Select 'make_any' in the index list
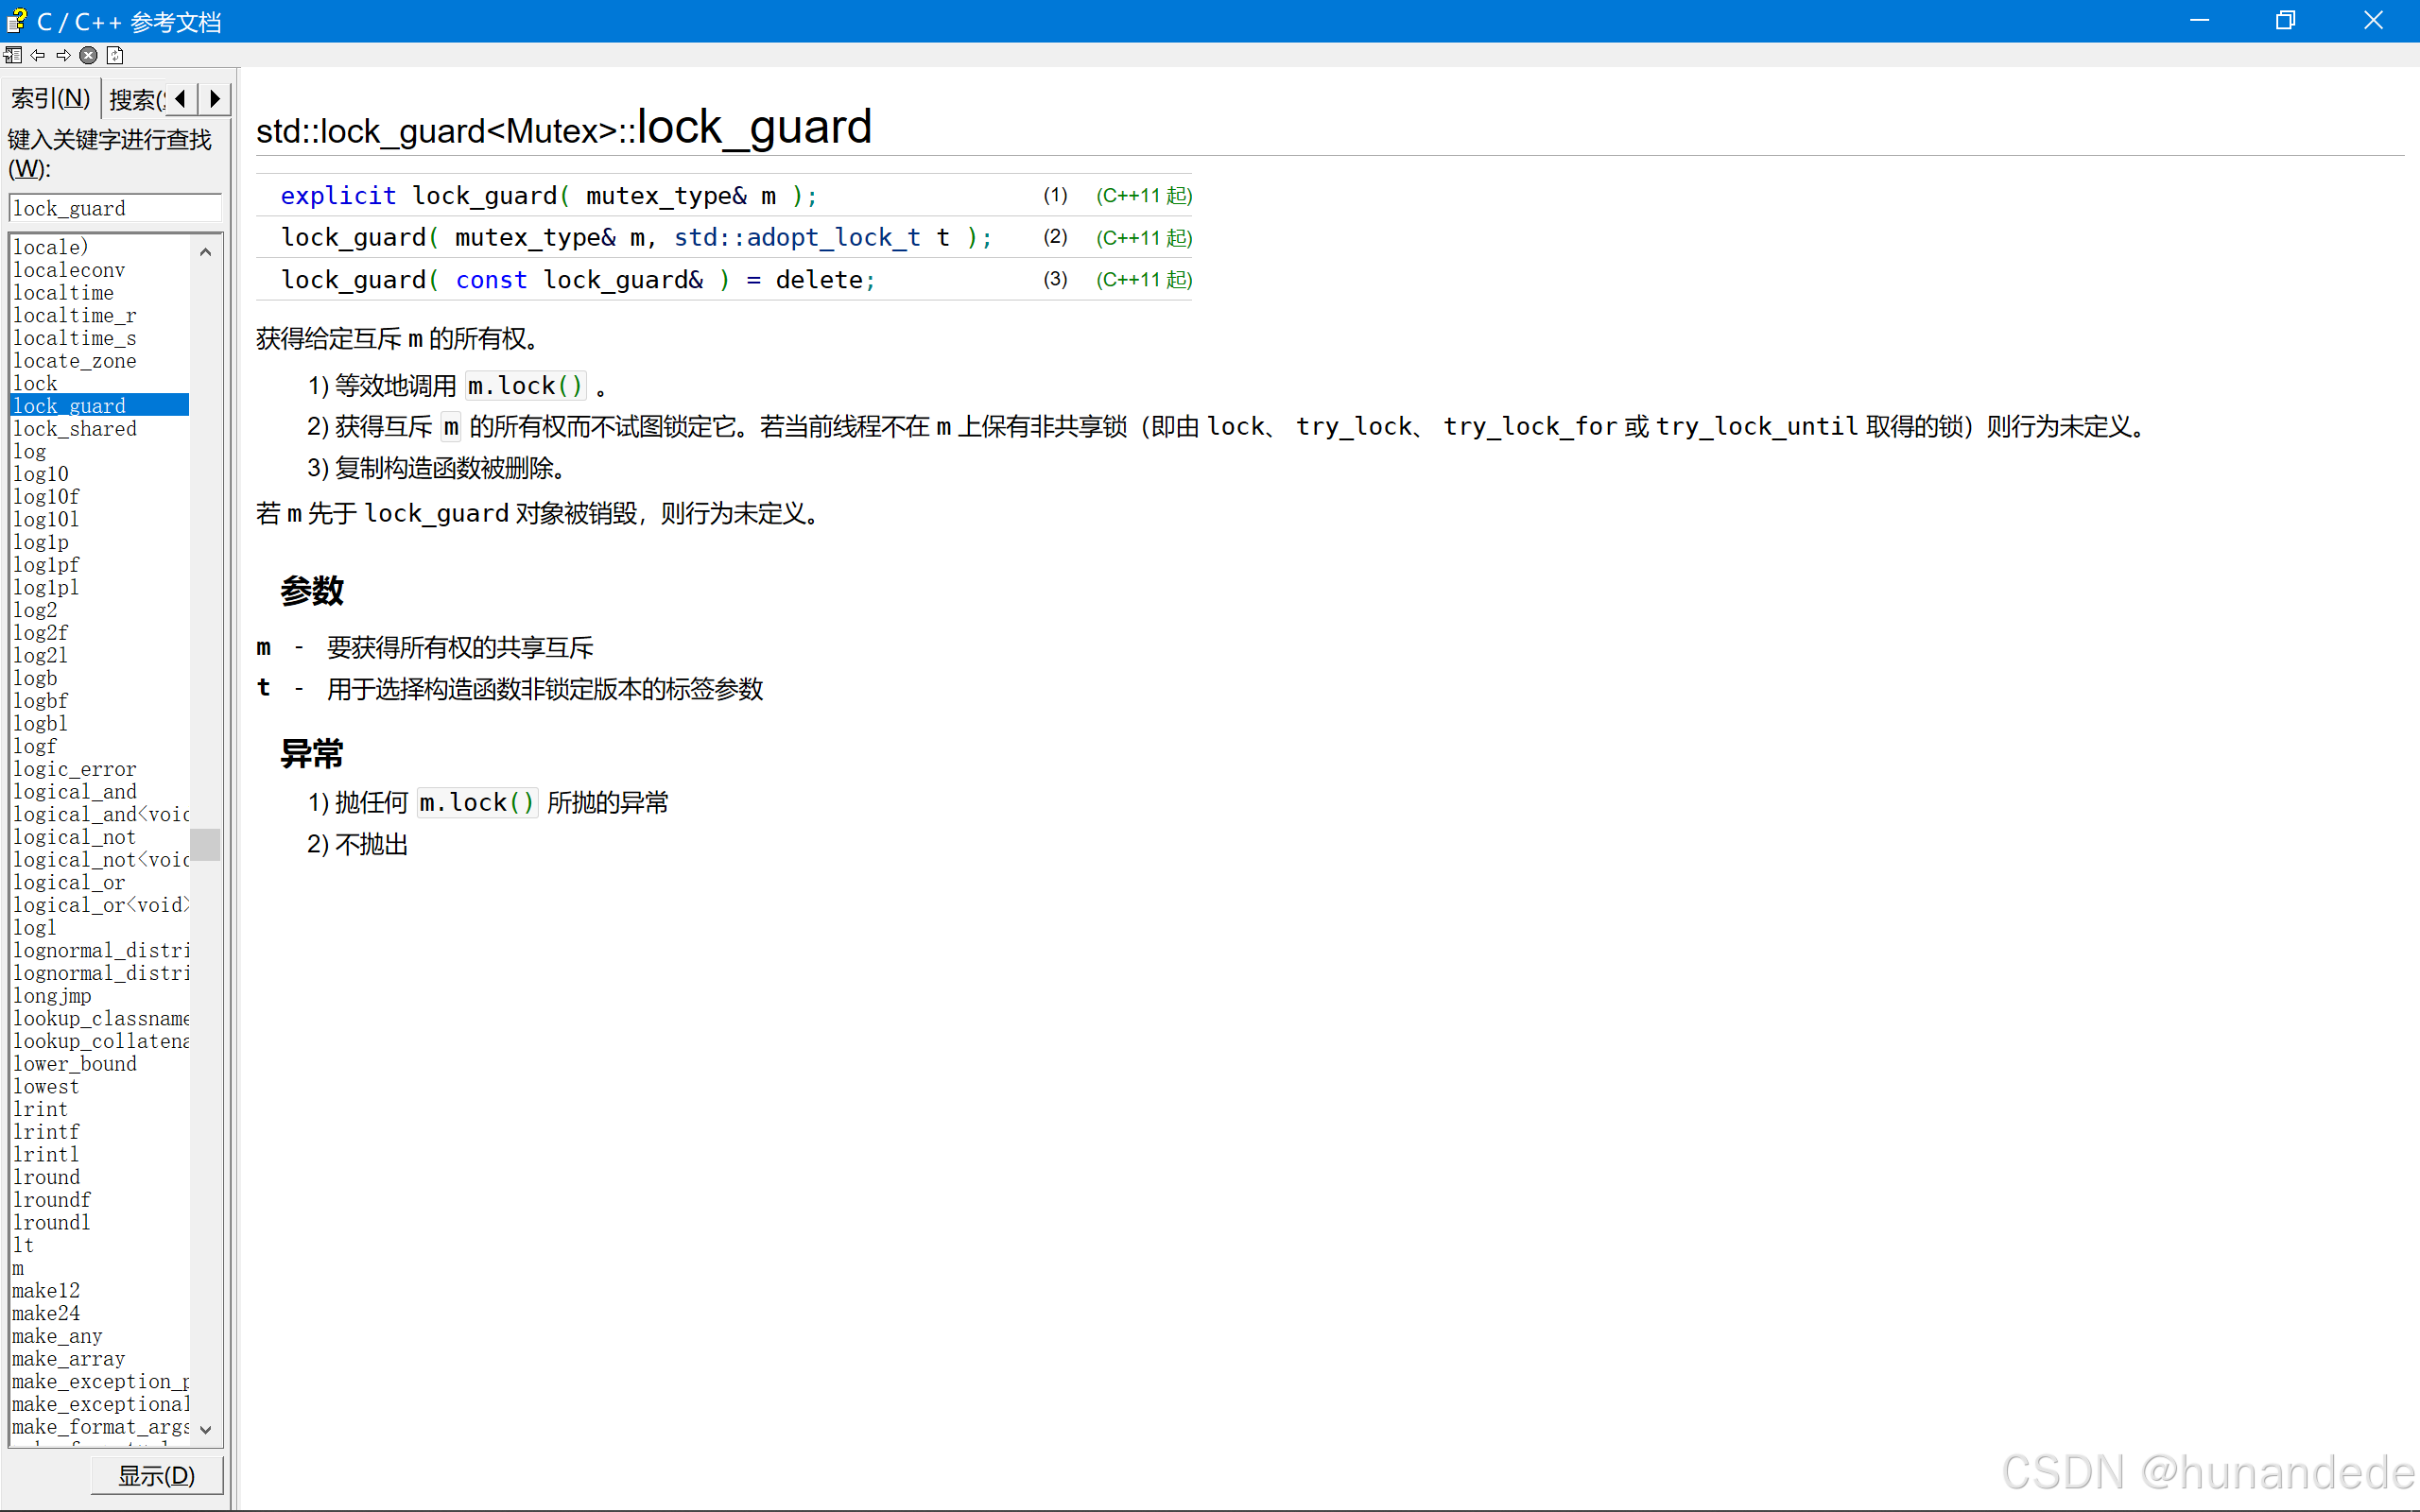Screen dimensions: 2420x1512 [x=57, y=1336]
